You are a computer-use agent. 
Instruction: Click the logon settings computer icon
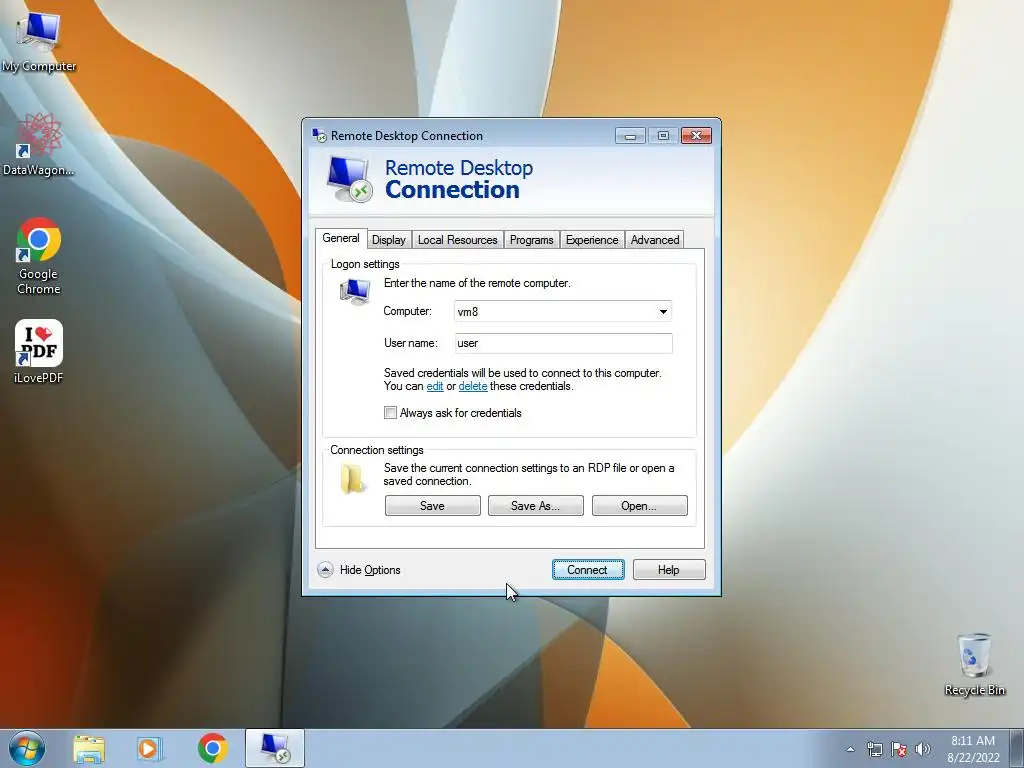point(355,291)
